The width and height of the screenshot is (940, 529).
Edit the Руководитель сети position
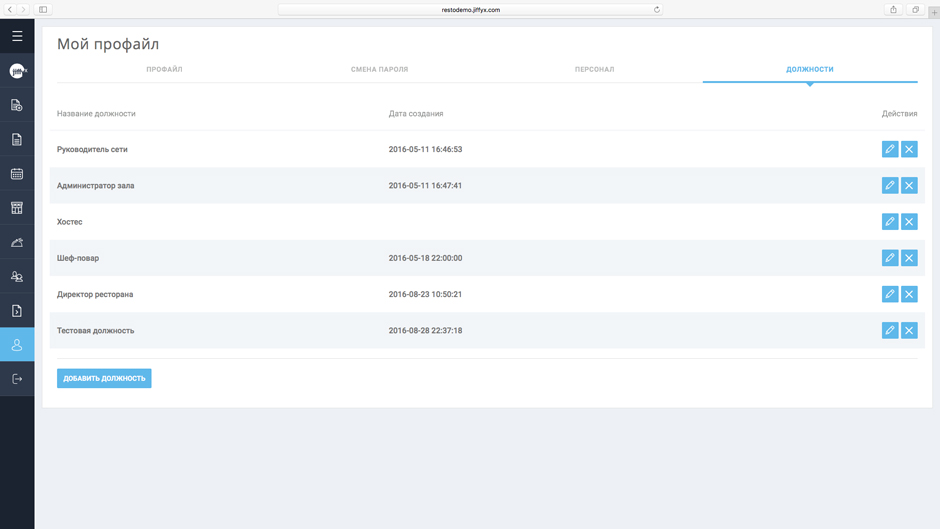click(x=889, y=149)
